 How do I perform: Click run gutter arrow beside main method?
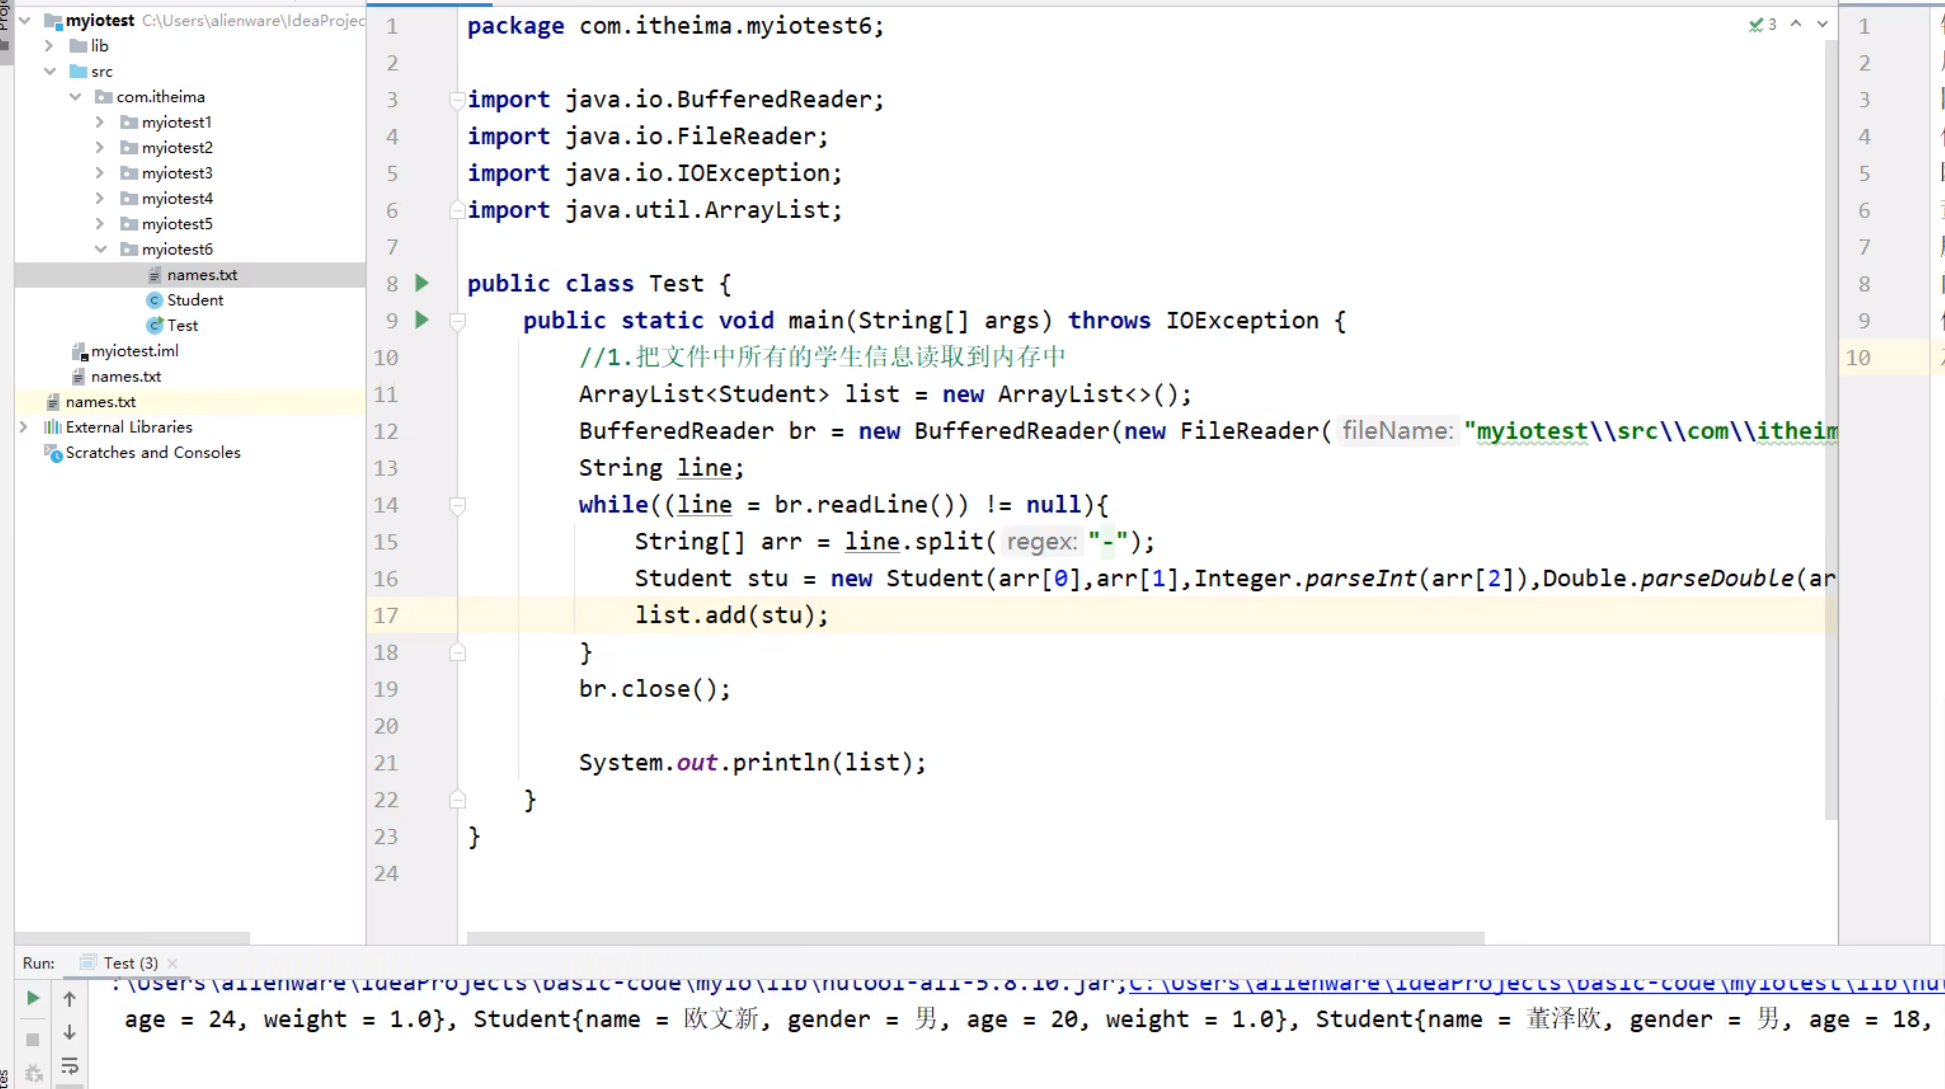422,320
